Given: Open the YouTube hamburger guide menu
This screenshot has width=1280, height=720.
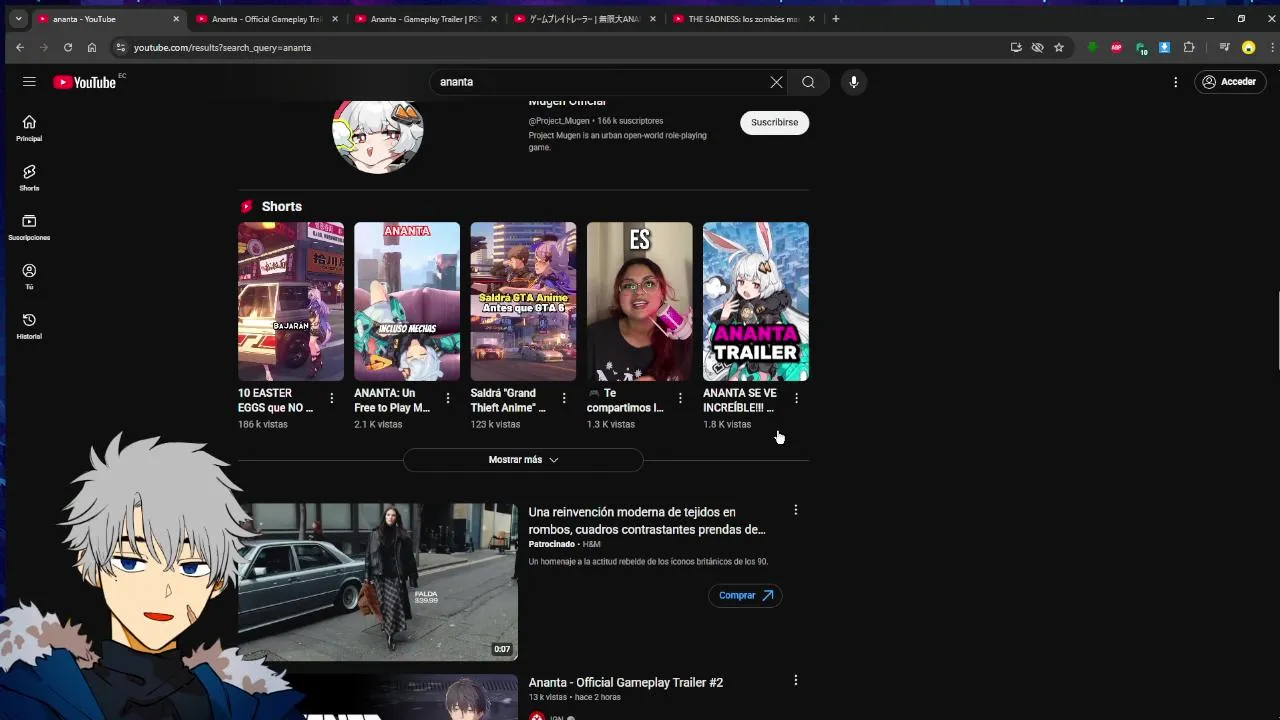Looking at the screenshot, I should point(29,82).
